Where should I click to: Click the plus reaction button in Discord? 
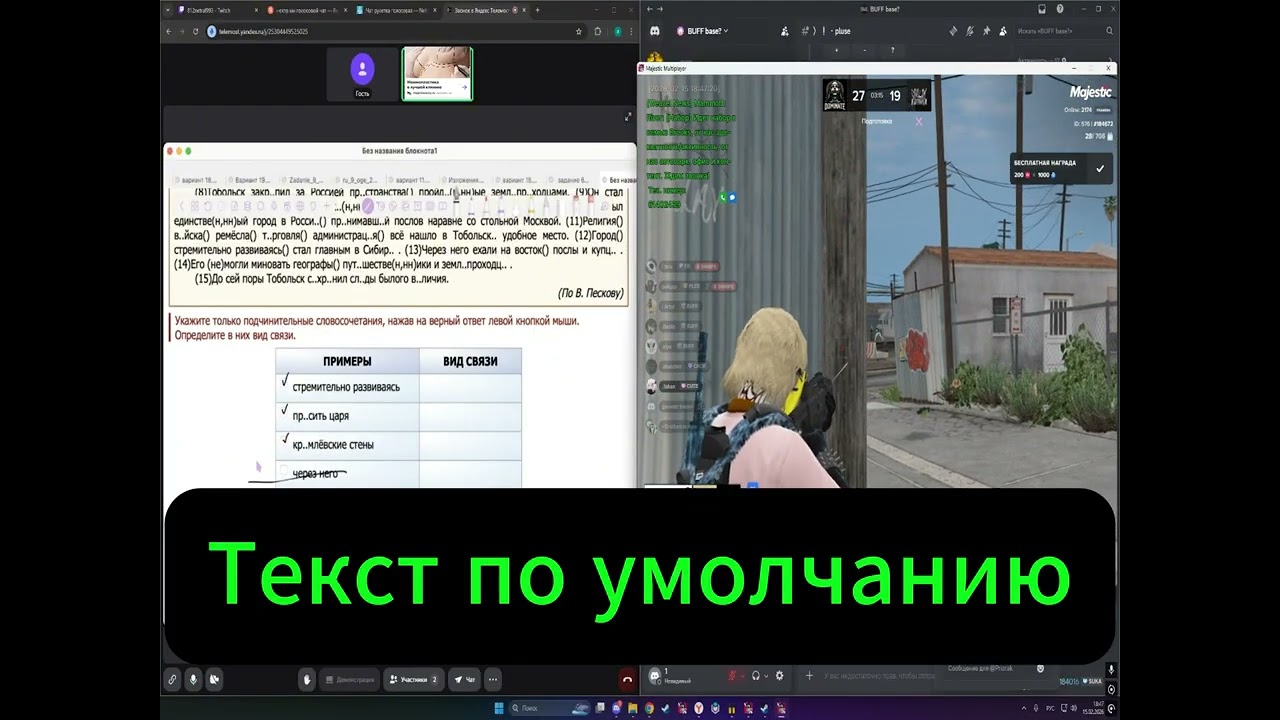tap(836, 50)
